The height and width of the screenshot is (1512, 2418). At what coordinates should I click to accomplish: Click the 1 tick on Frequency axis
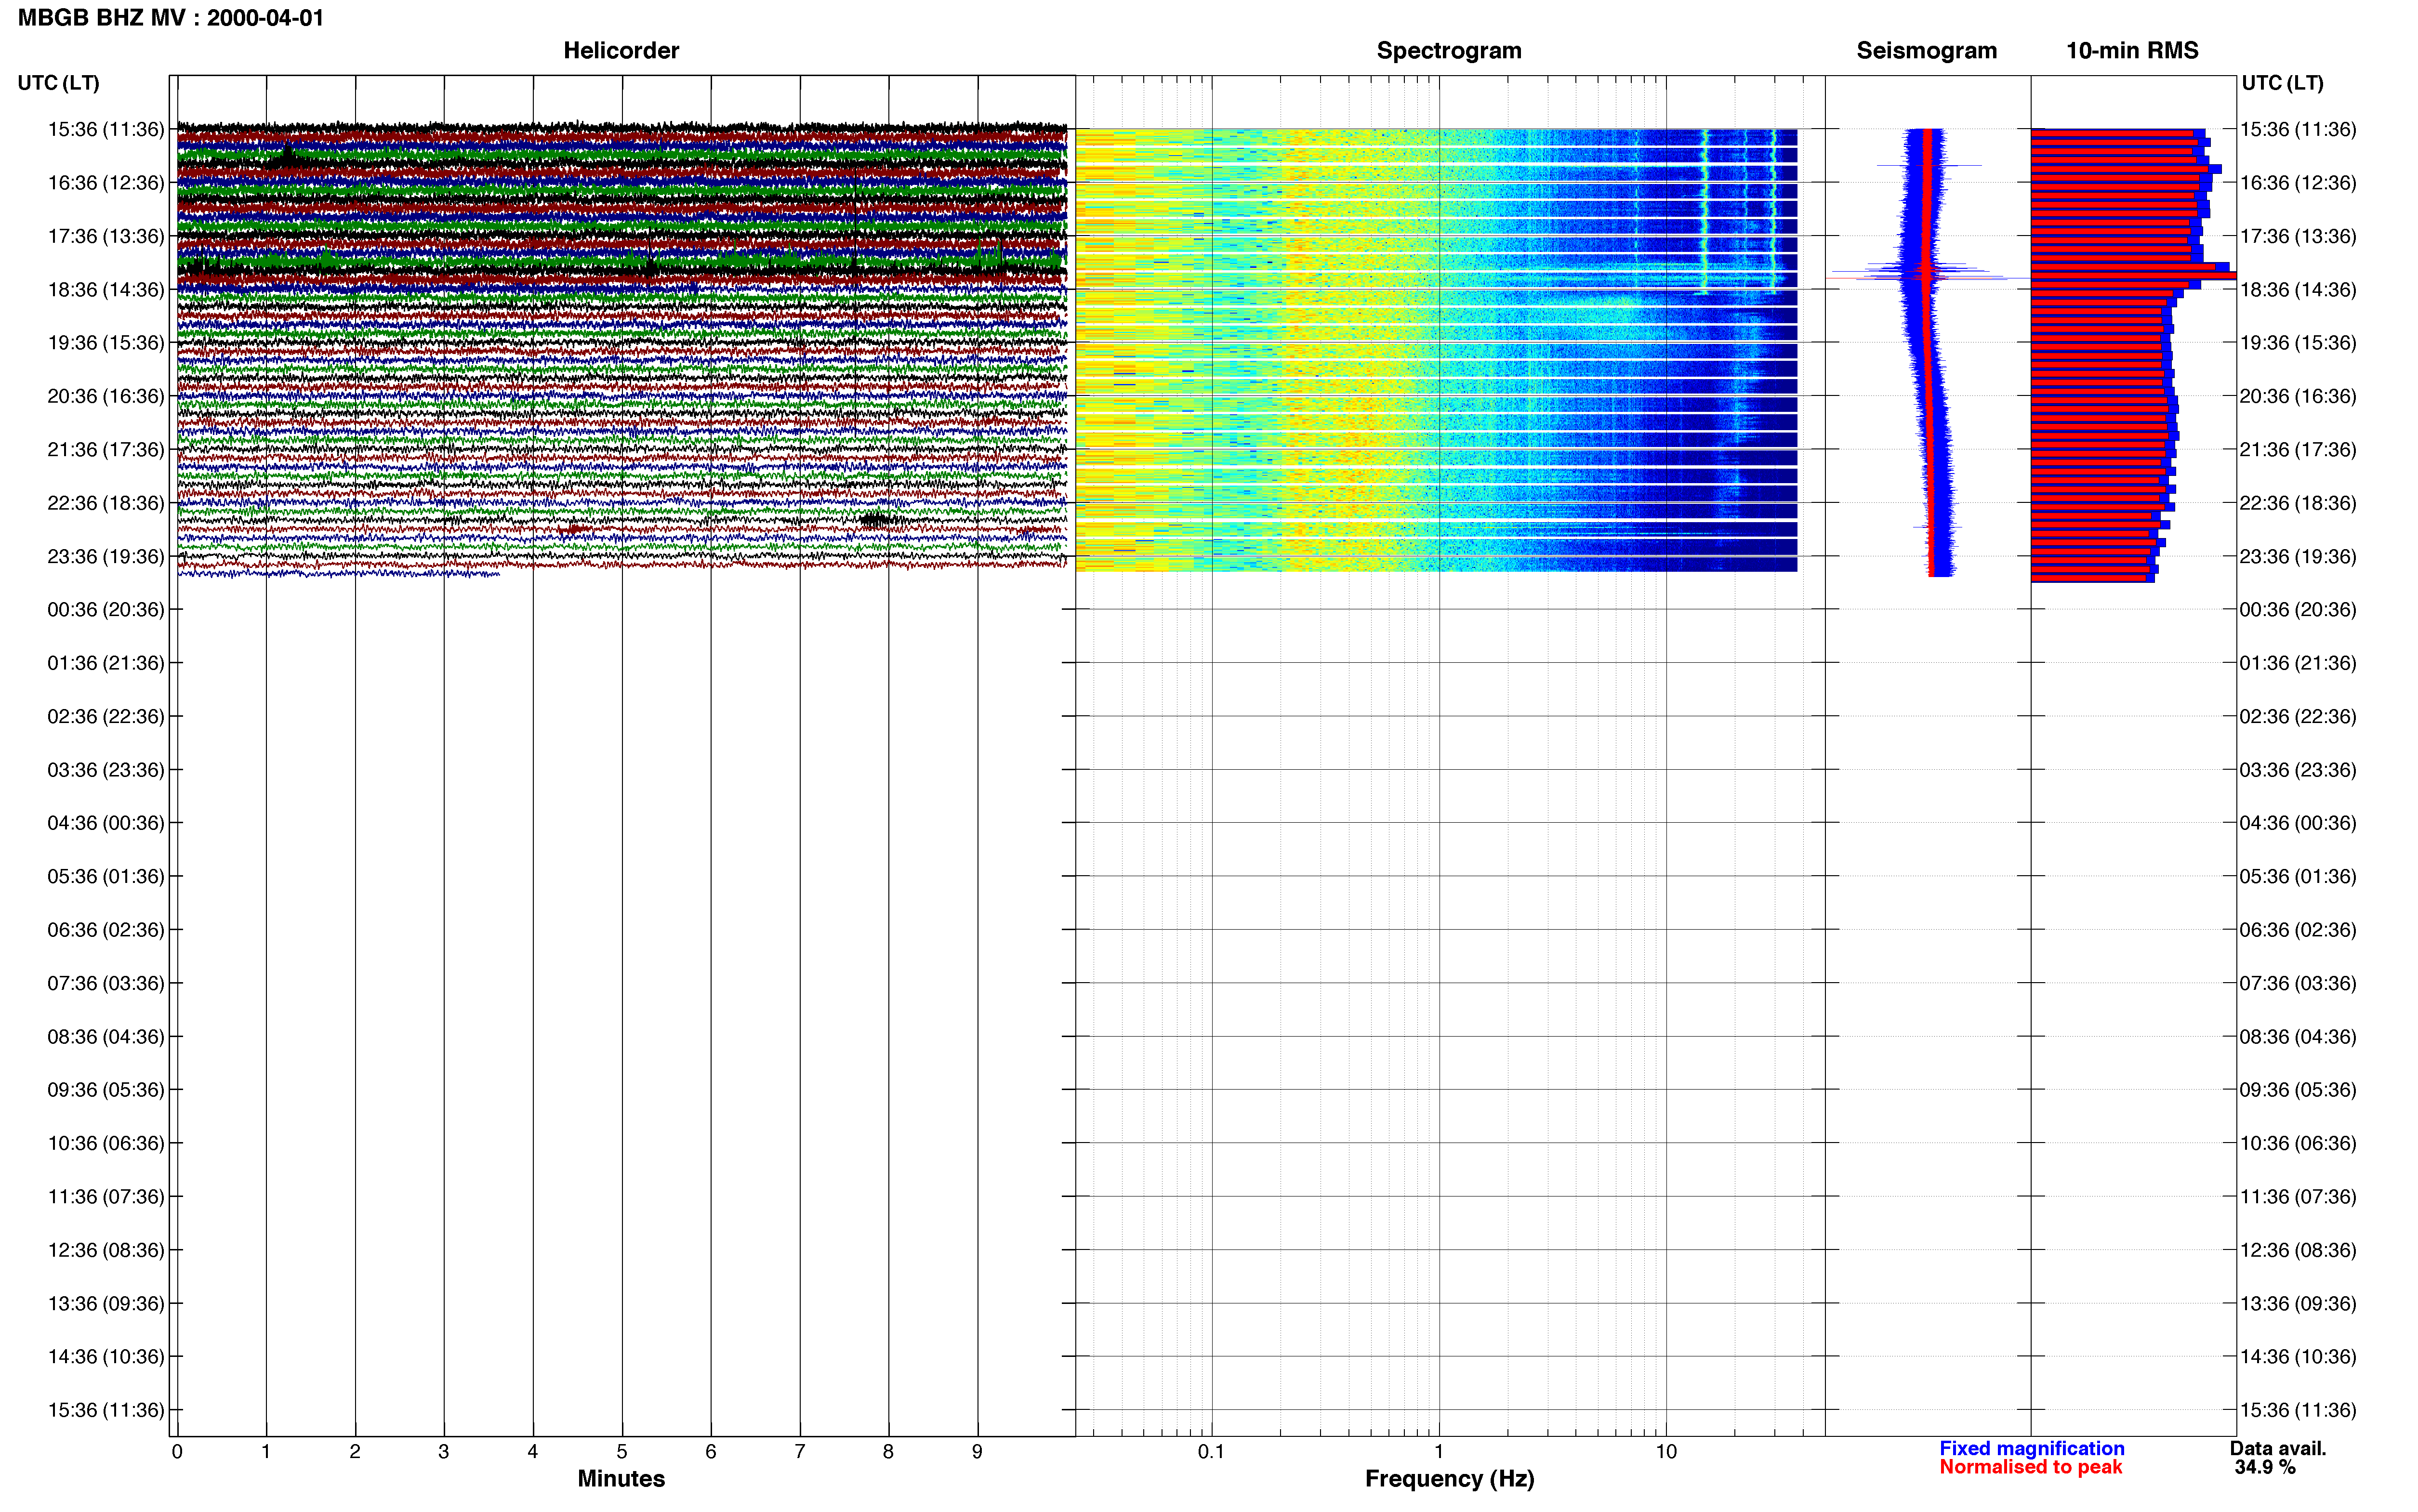point(1439,1451)
